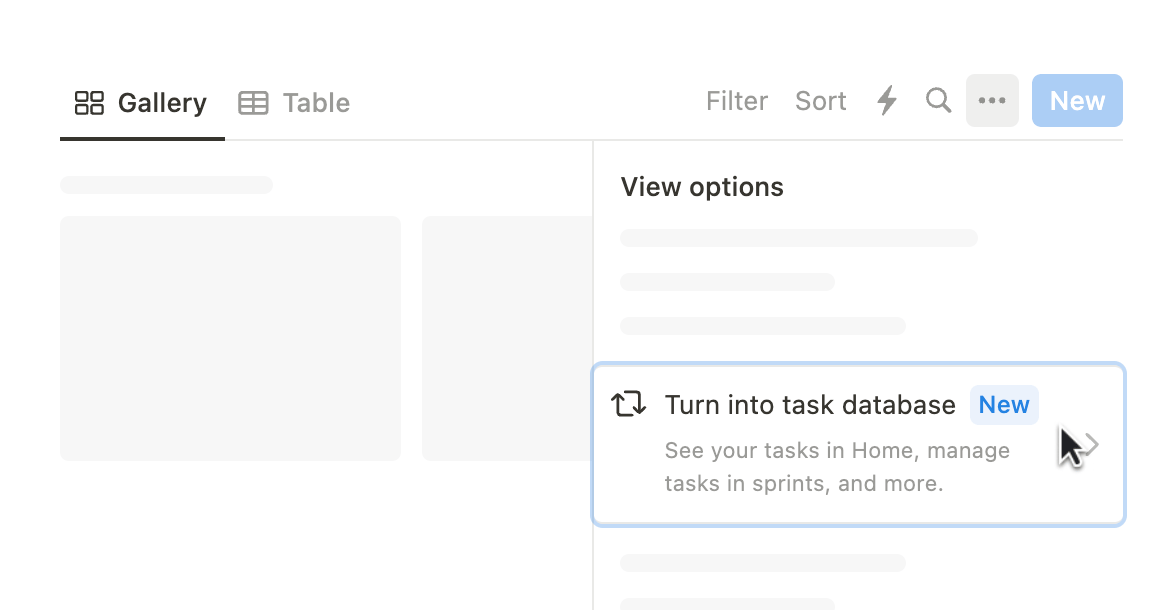Open the Filter options

point(737,101)
